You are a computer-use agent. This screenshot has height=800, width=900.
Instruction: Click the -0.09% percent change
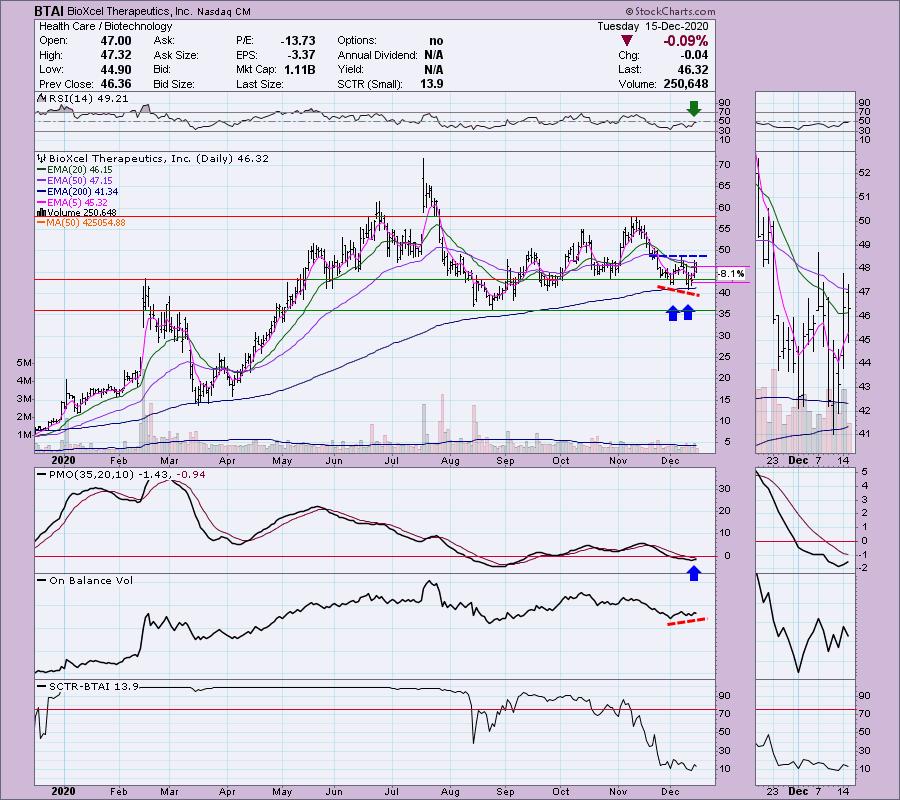point(685,41)
